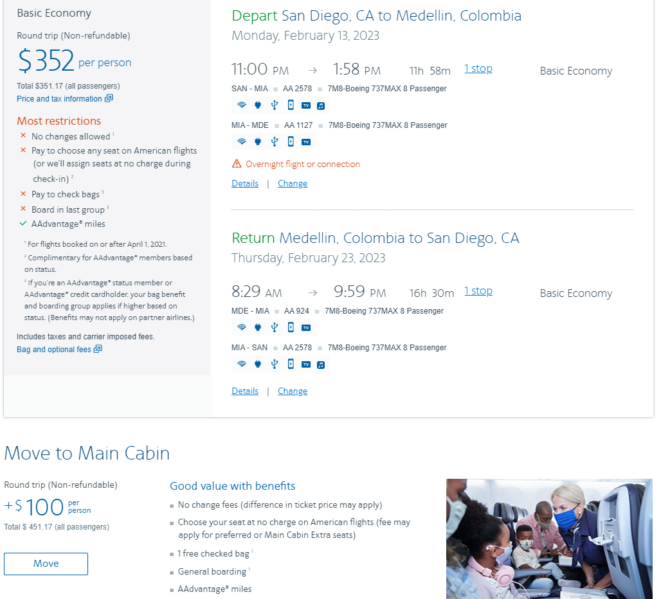Click the power outlet icon for AA 2578 departure
This screenshot has height=599, width=670.
(x=258, y=105)
